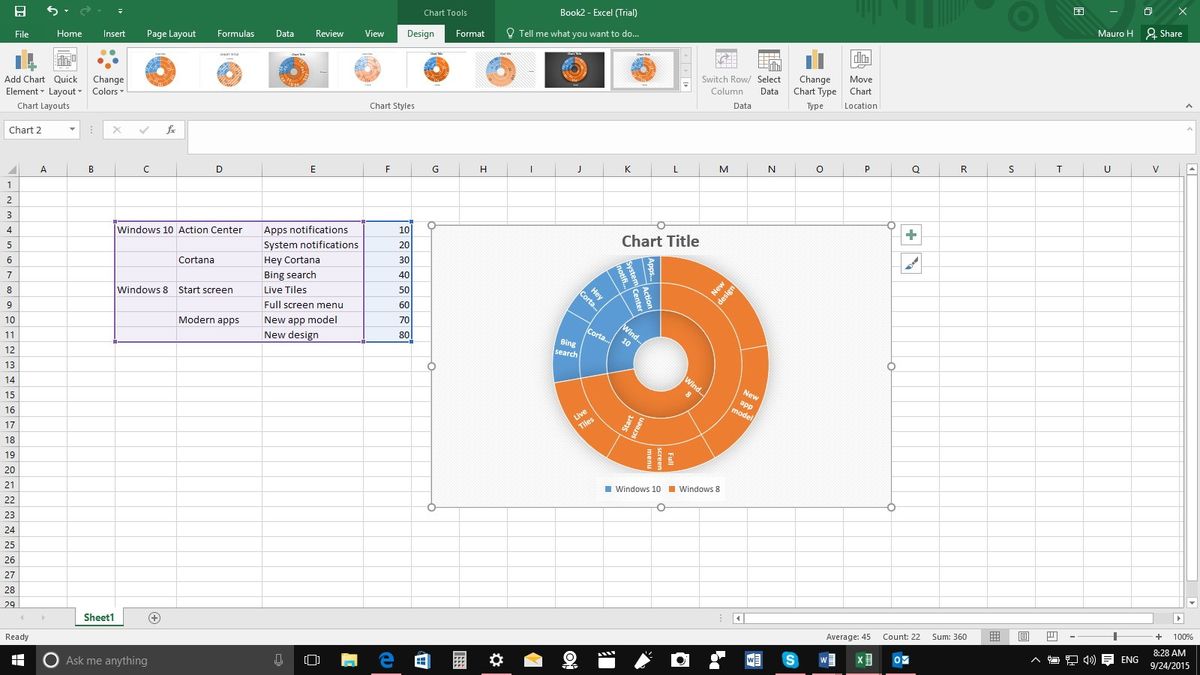Open the Name Box dropdown showing Chart 2
Screen dimensions: 1200x675
71,130
